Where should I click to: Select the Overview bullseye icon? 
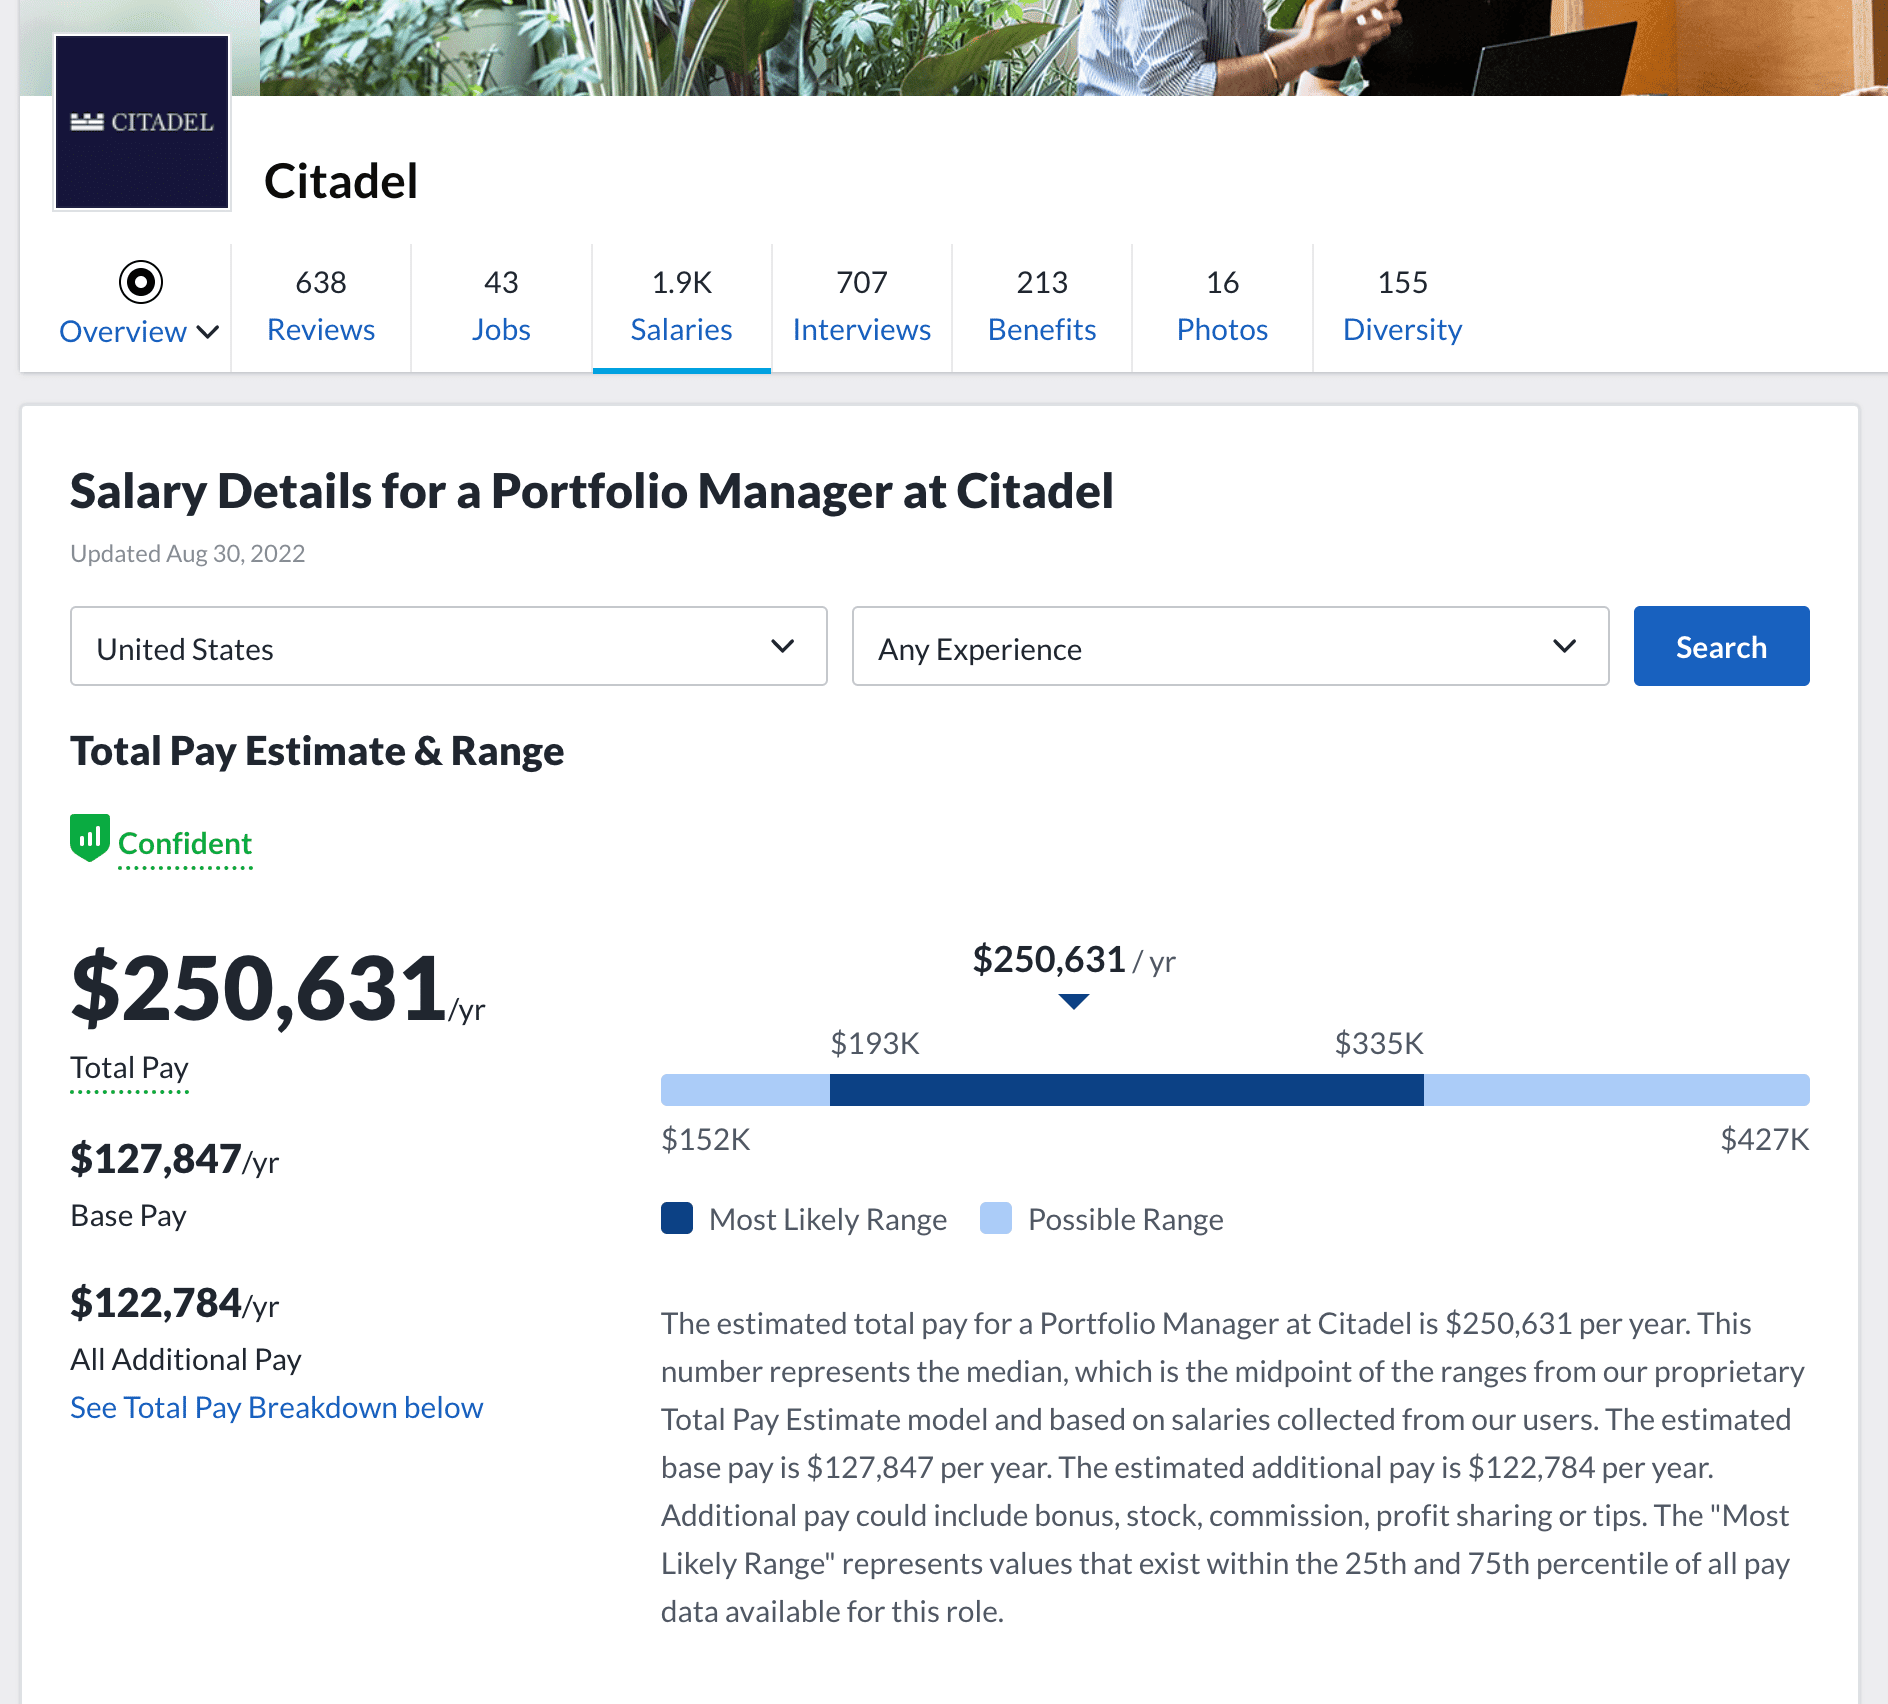pyautogui.click(x=140, y=283)
